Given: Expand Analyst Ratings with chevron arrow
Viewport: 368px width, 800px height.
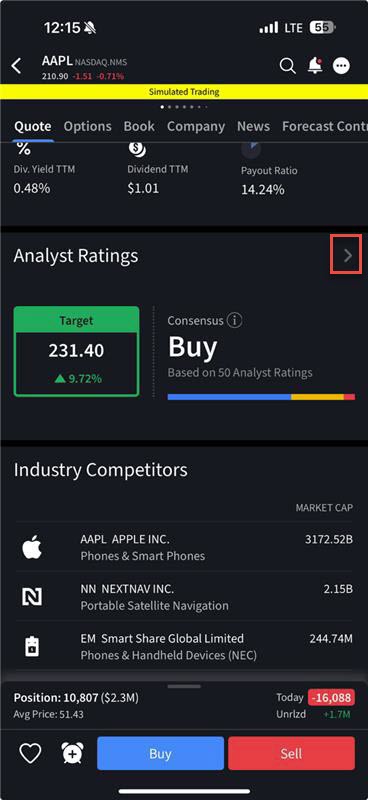Looking at the screenshot, I should (348, 255).
